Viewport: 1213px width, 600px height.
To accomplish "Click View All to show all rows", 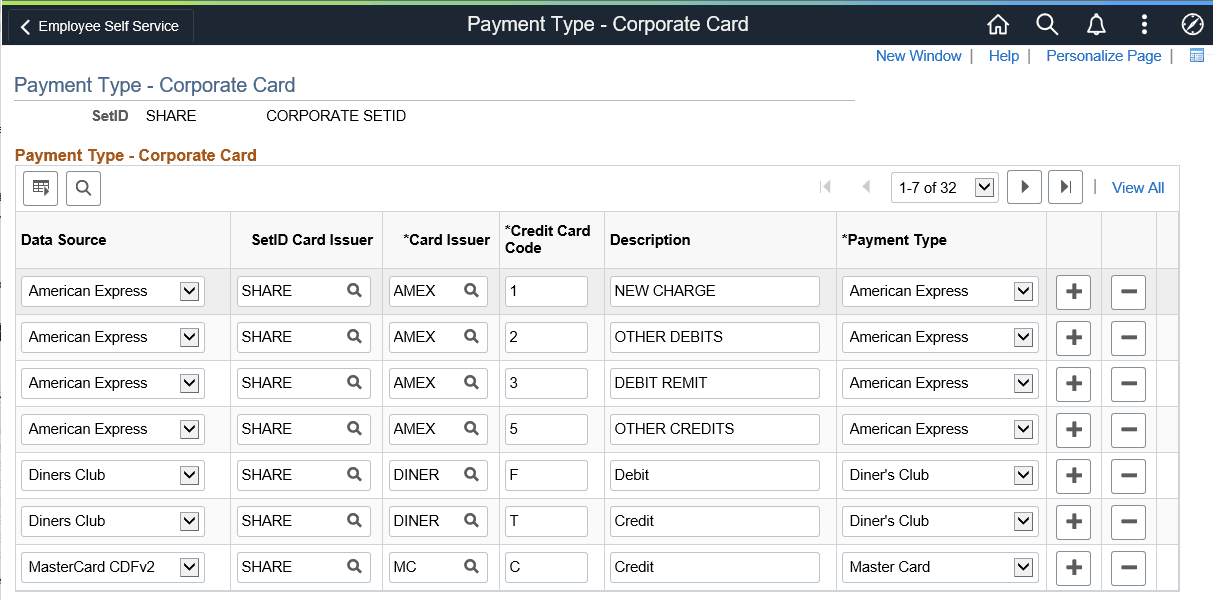I will pyautogui.click(x=1137, y=187).
